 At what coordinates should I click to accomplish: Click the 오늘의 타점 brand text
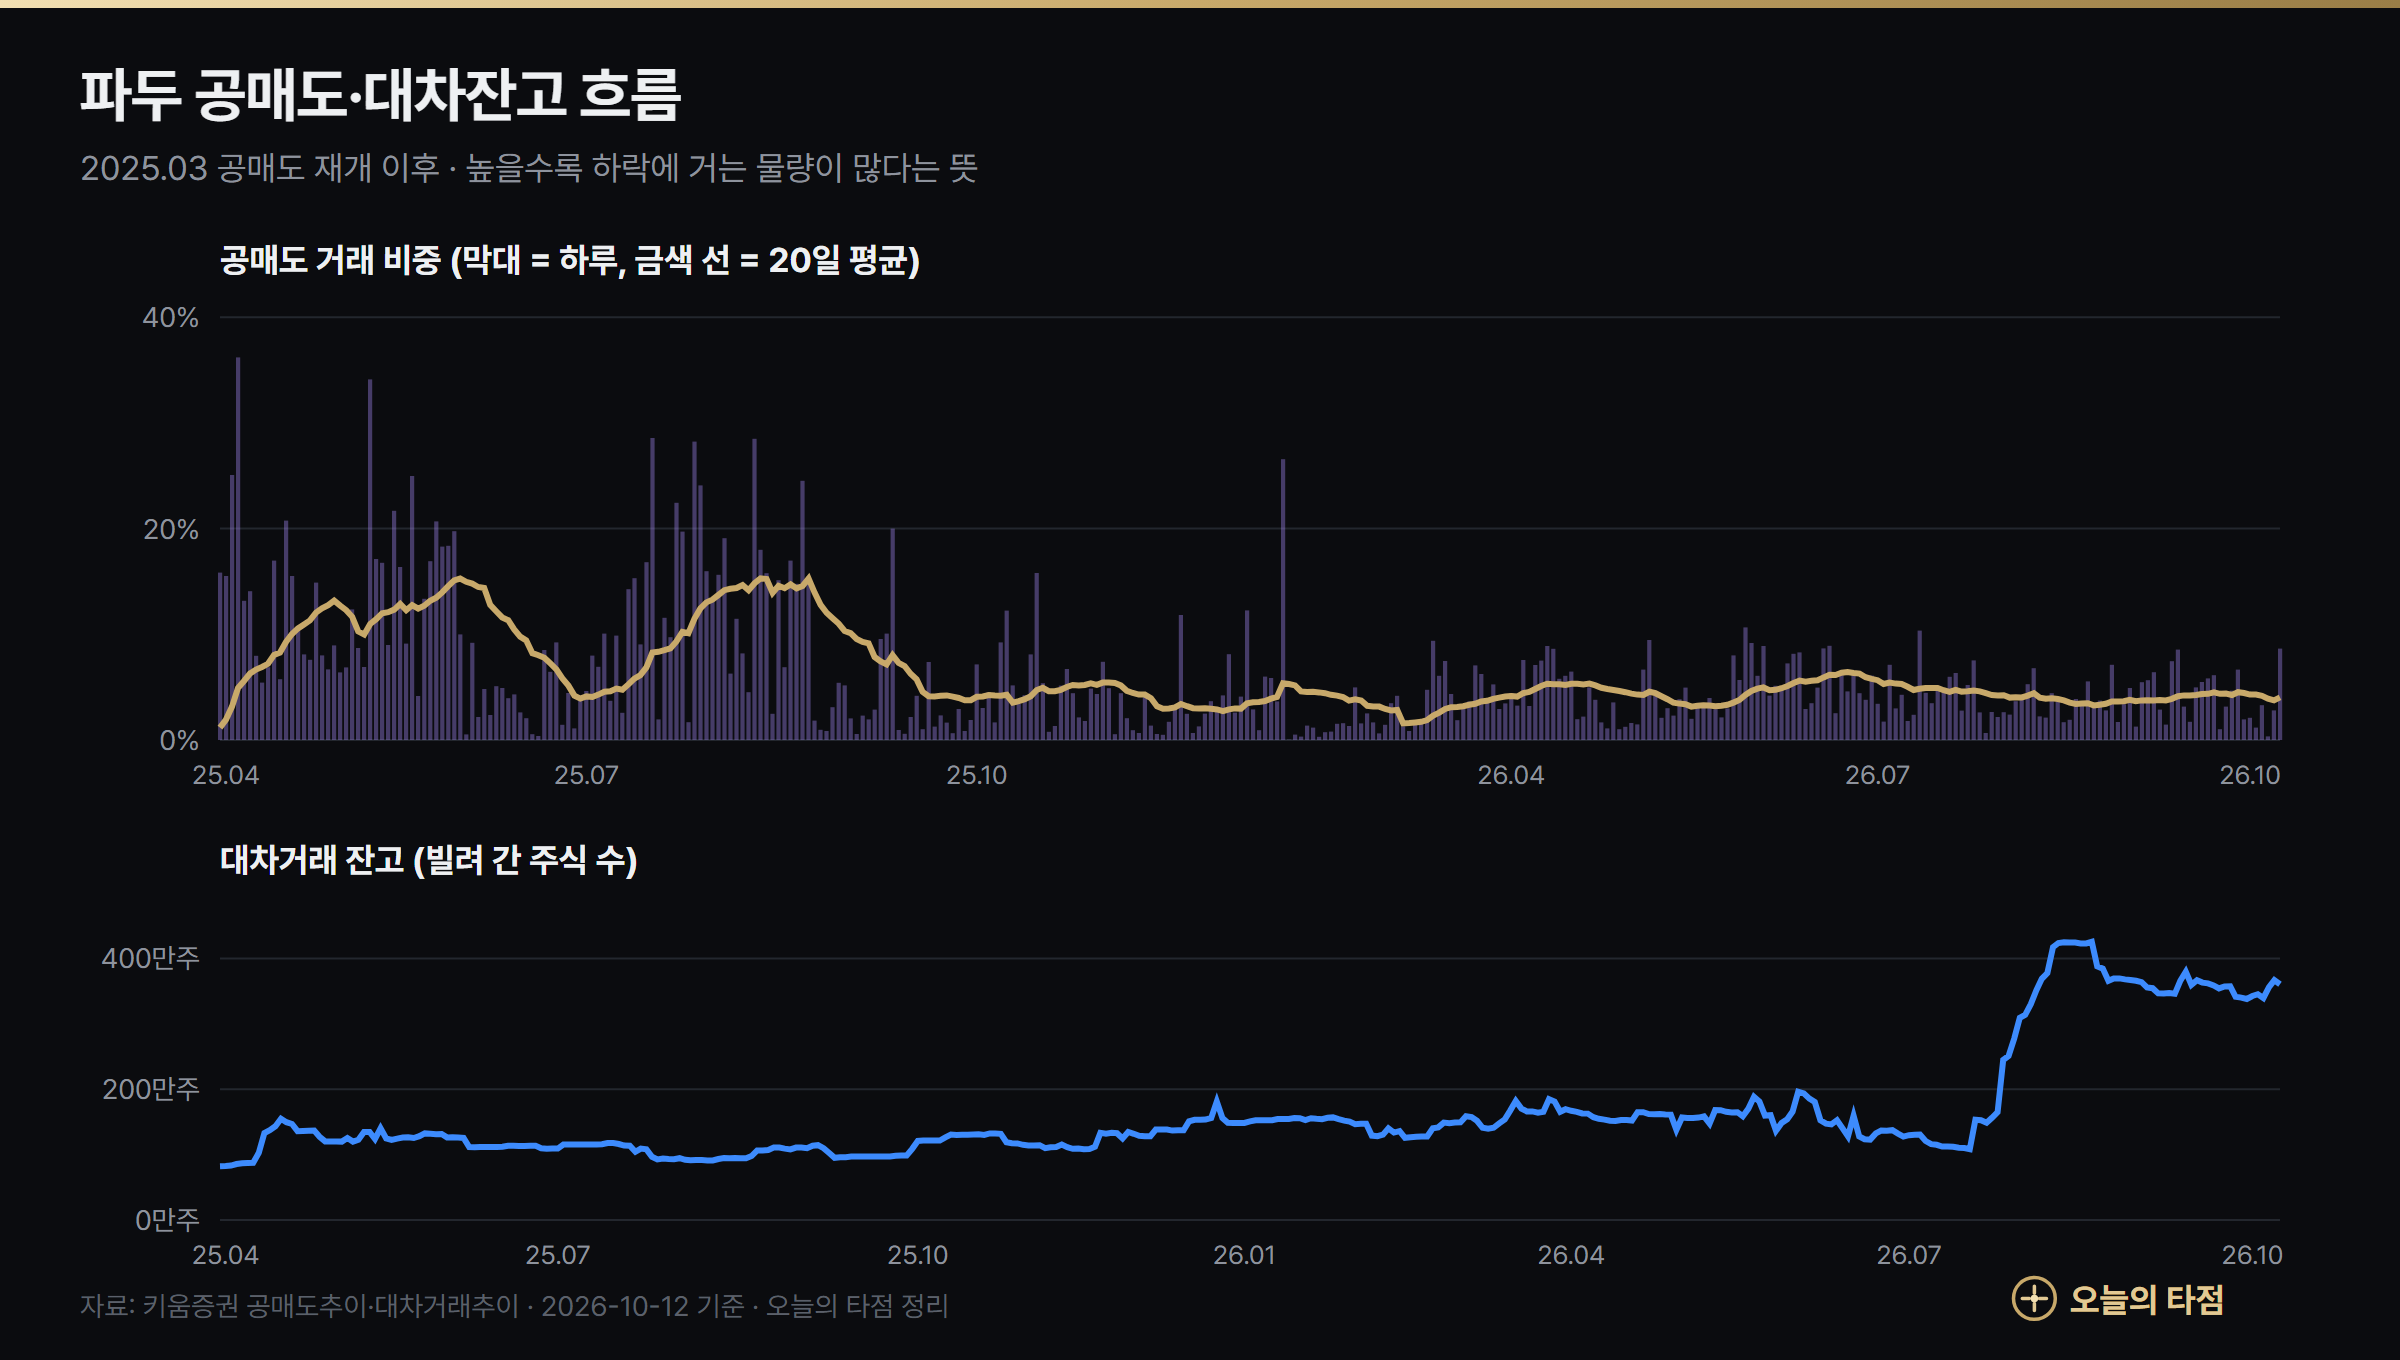coord(2146,1299)
